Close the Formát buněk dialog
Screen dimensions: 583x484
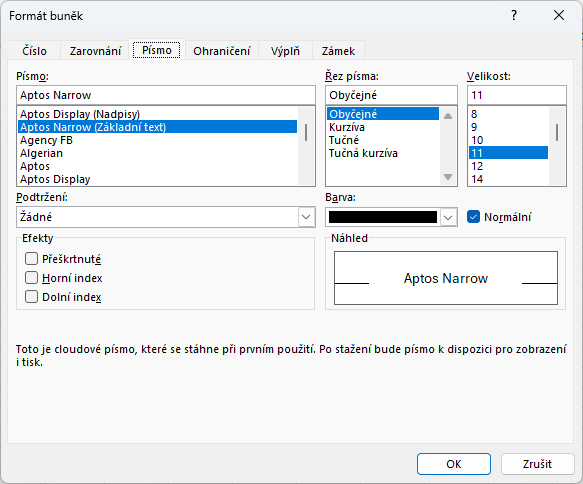pyautogui.click(x=559, y=16)
